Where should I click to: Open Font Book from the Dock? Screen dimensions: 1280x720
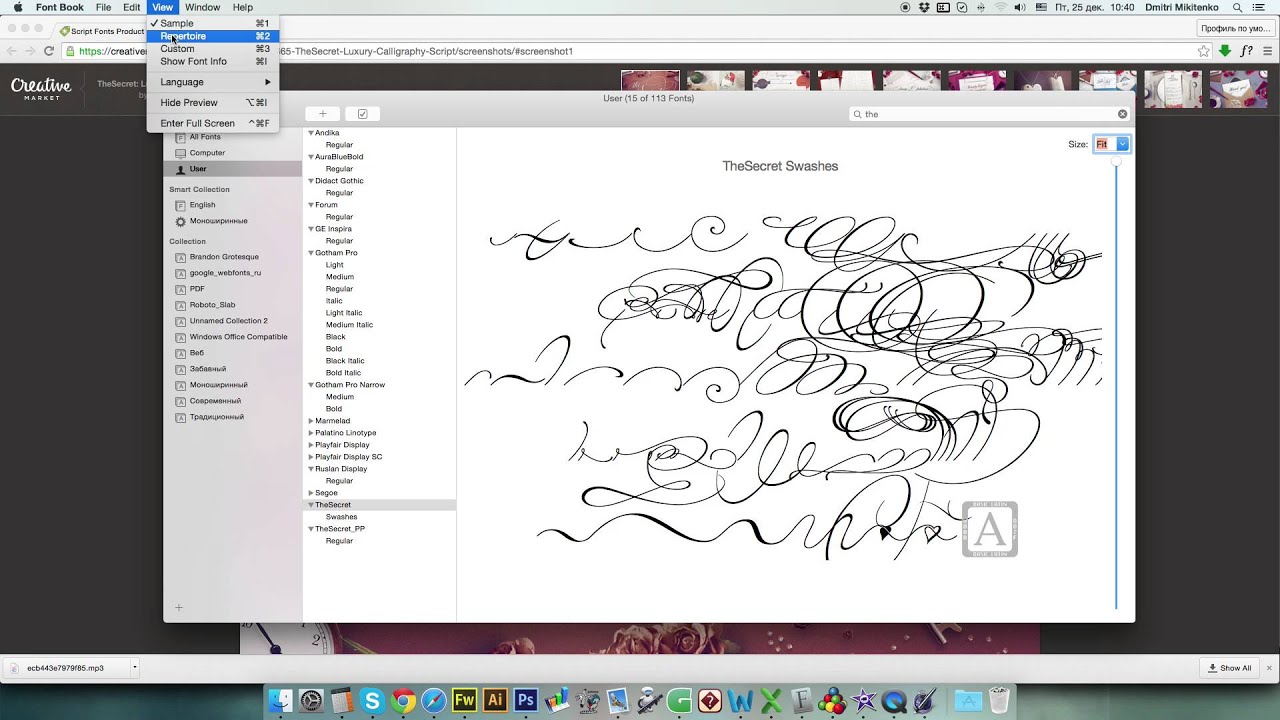coord(801,701)
